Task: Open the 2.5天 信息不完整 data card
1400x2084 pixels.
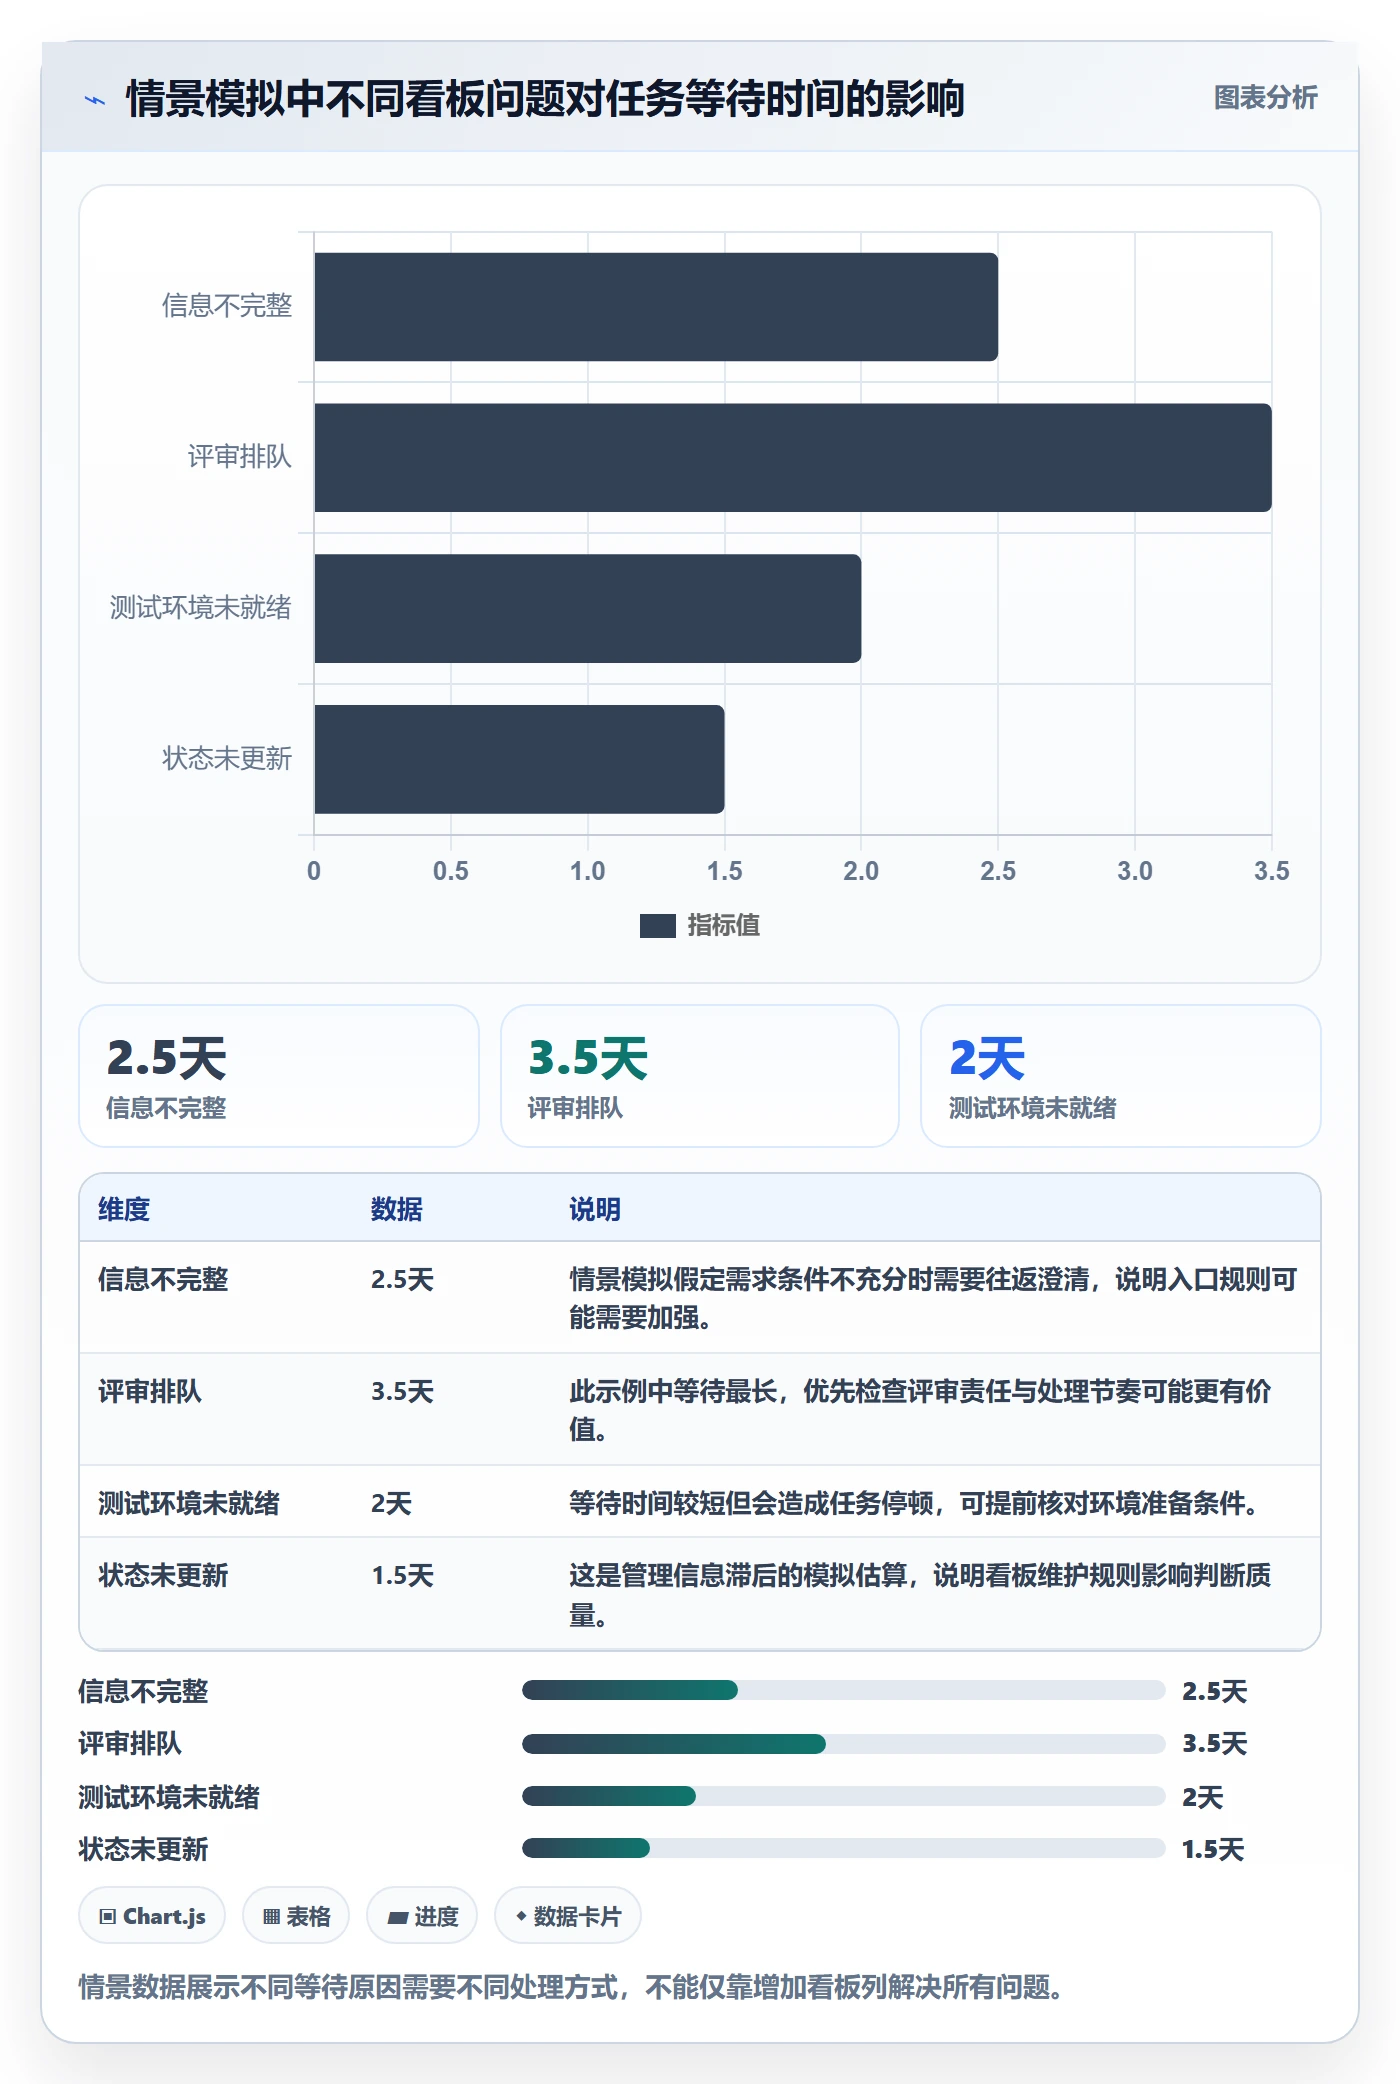Action: click(x=279, y=1076)
